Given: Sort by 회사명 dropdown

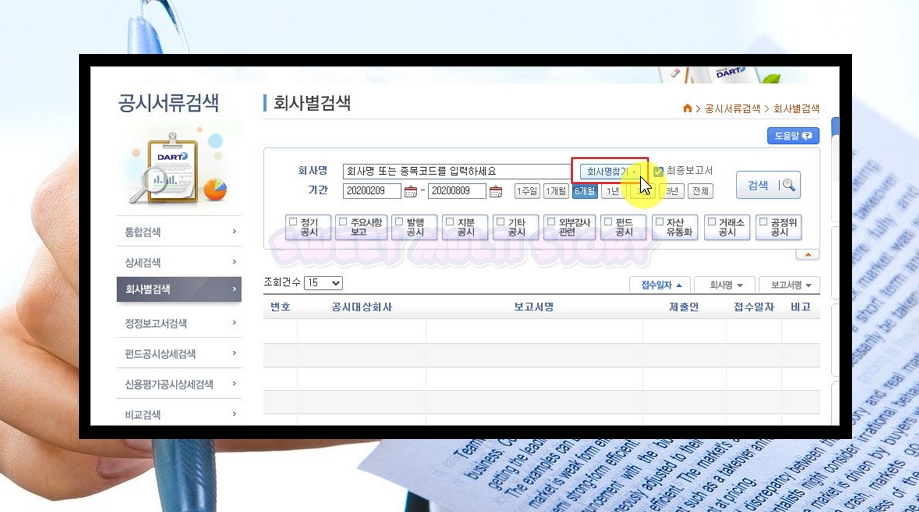Looking at the screenshot, I should [725, 285].
